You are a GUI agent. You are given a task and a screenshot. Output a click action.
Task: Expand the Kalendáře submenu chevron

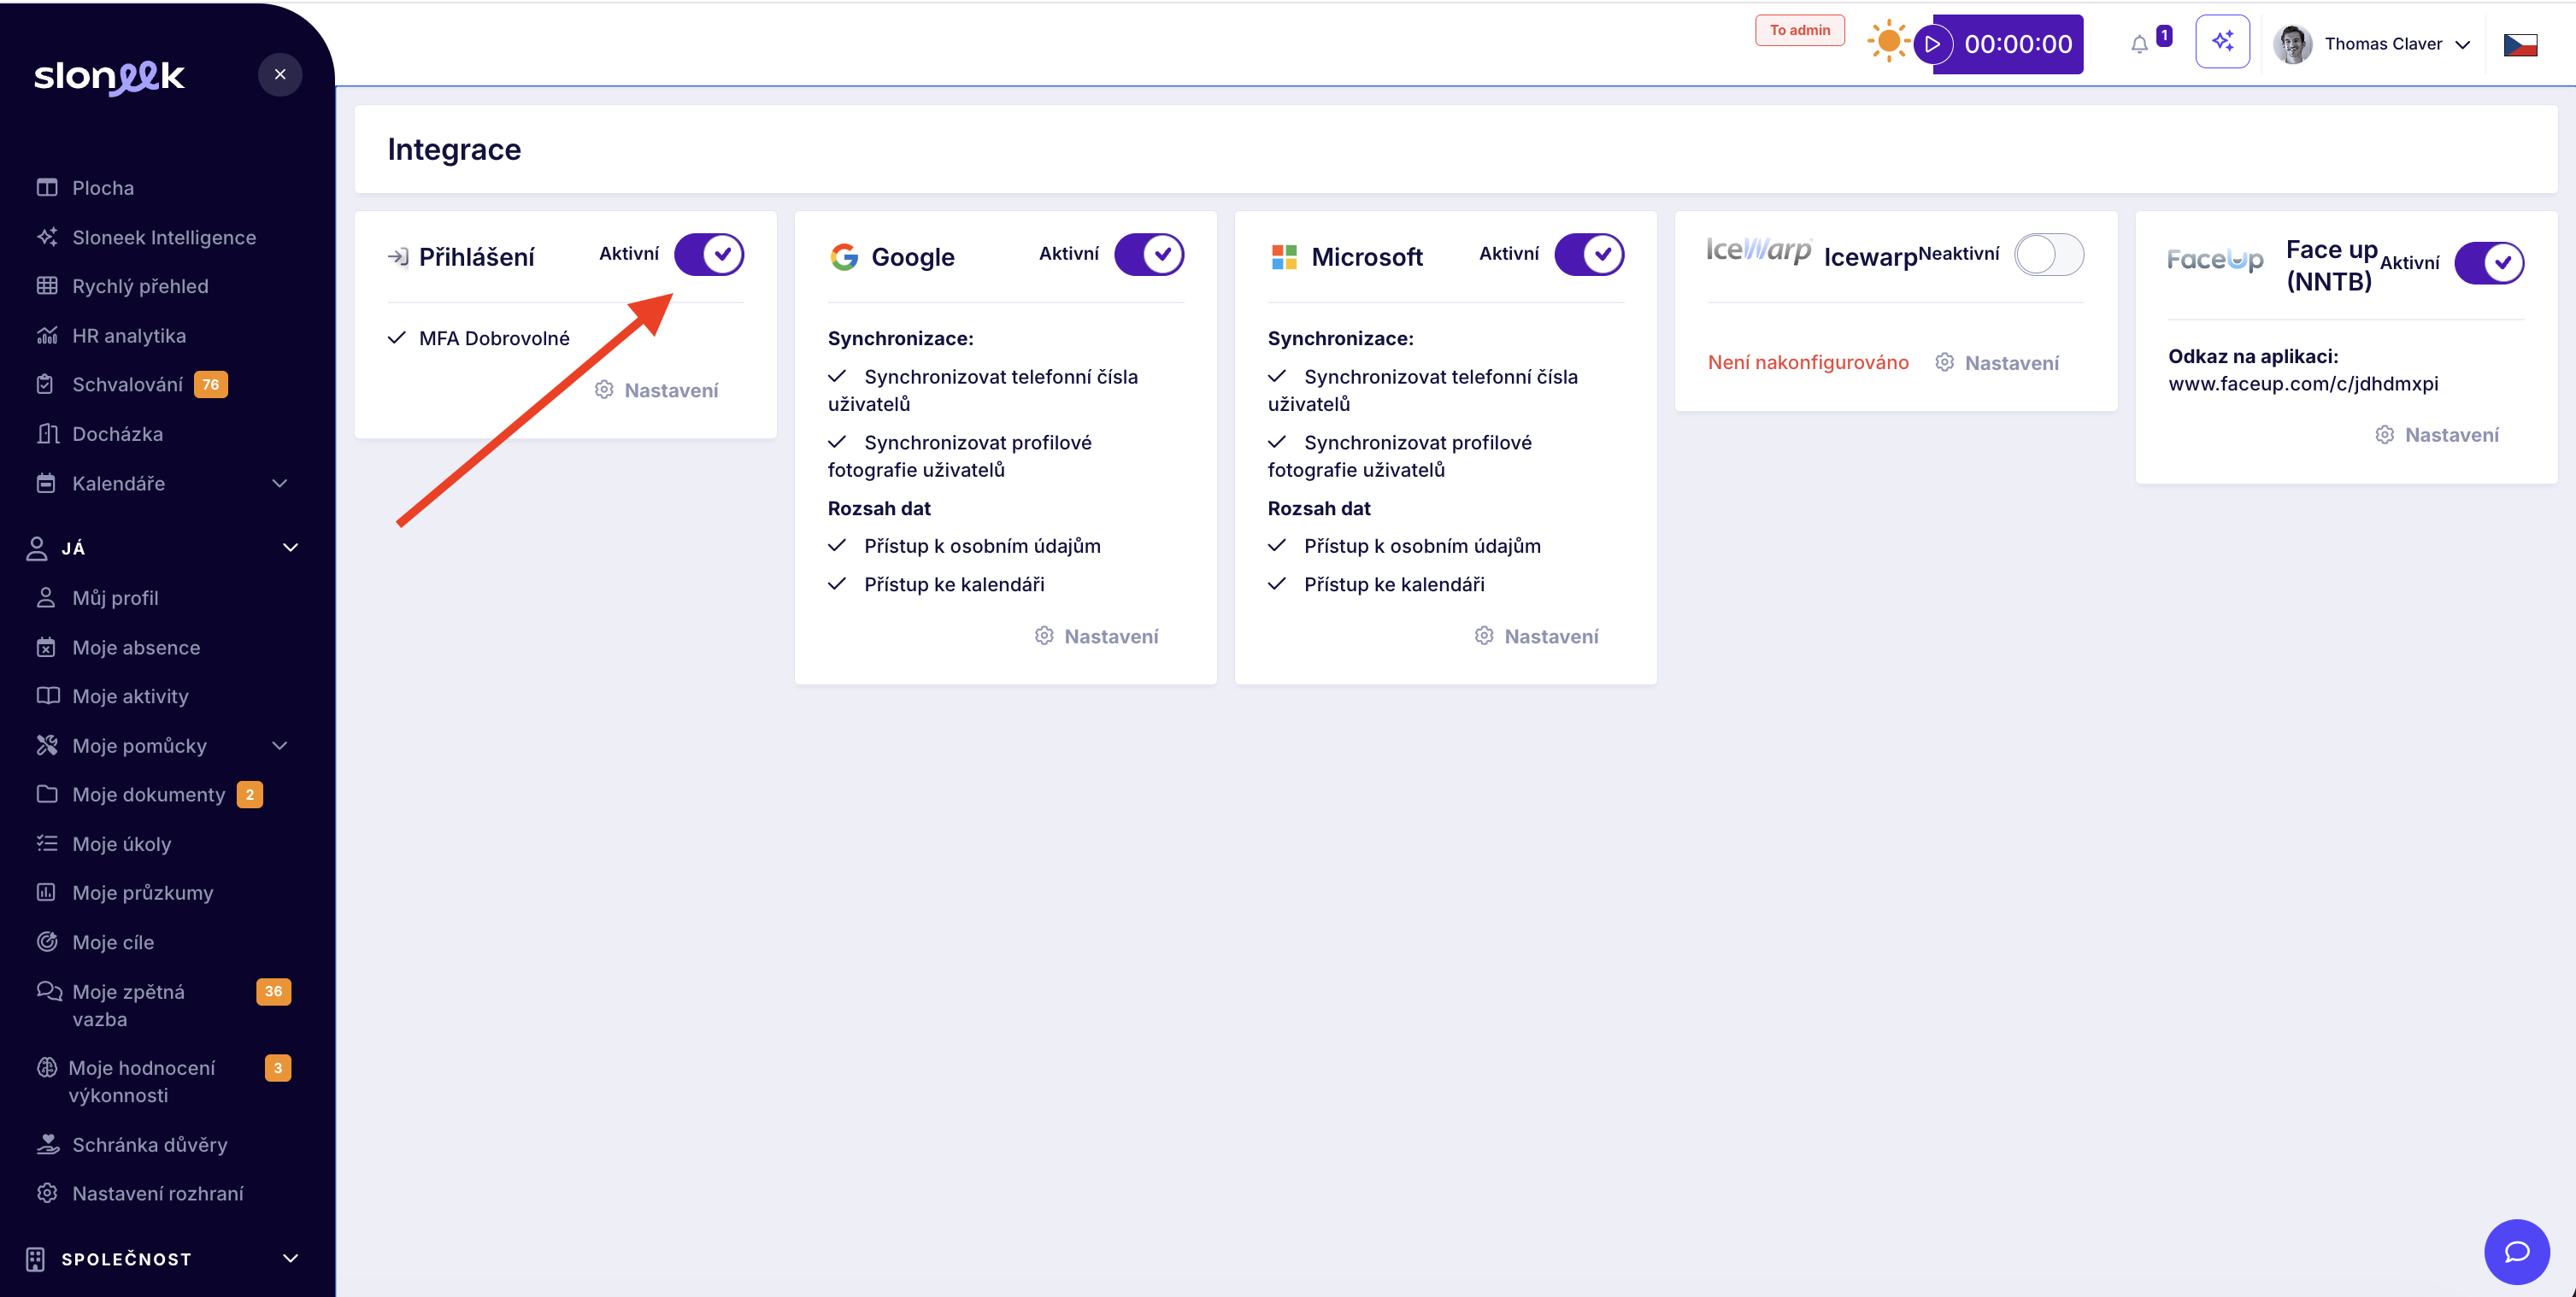[280, 483]
